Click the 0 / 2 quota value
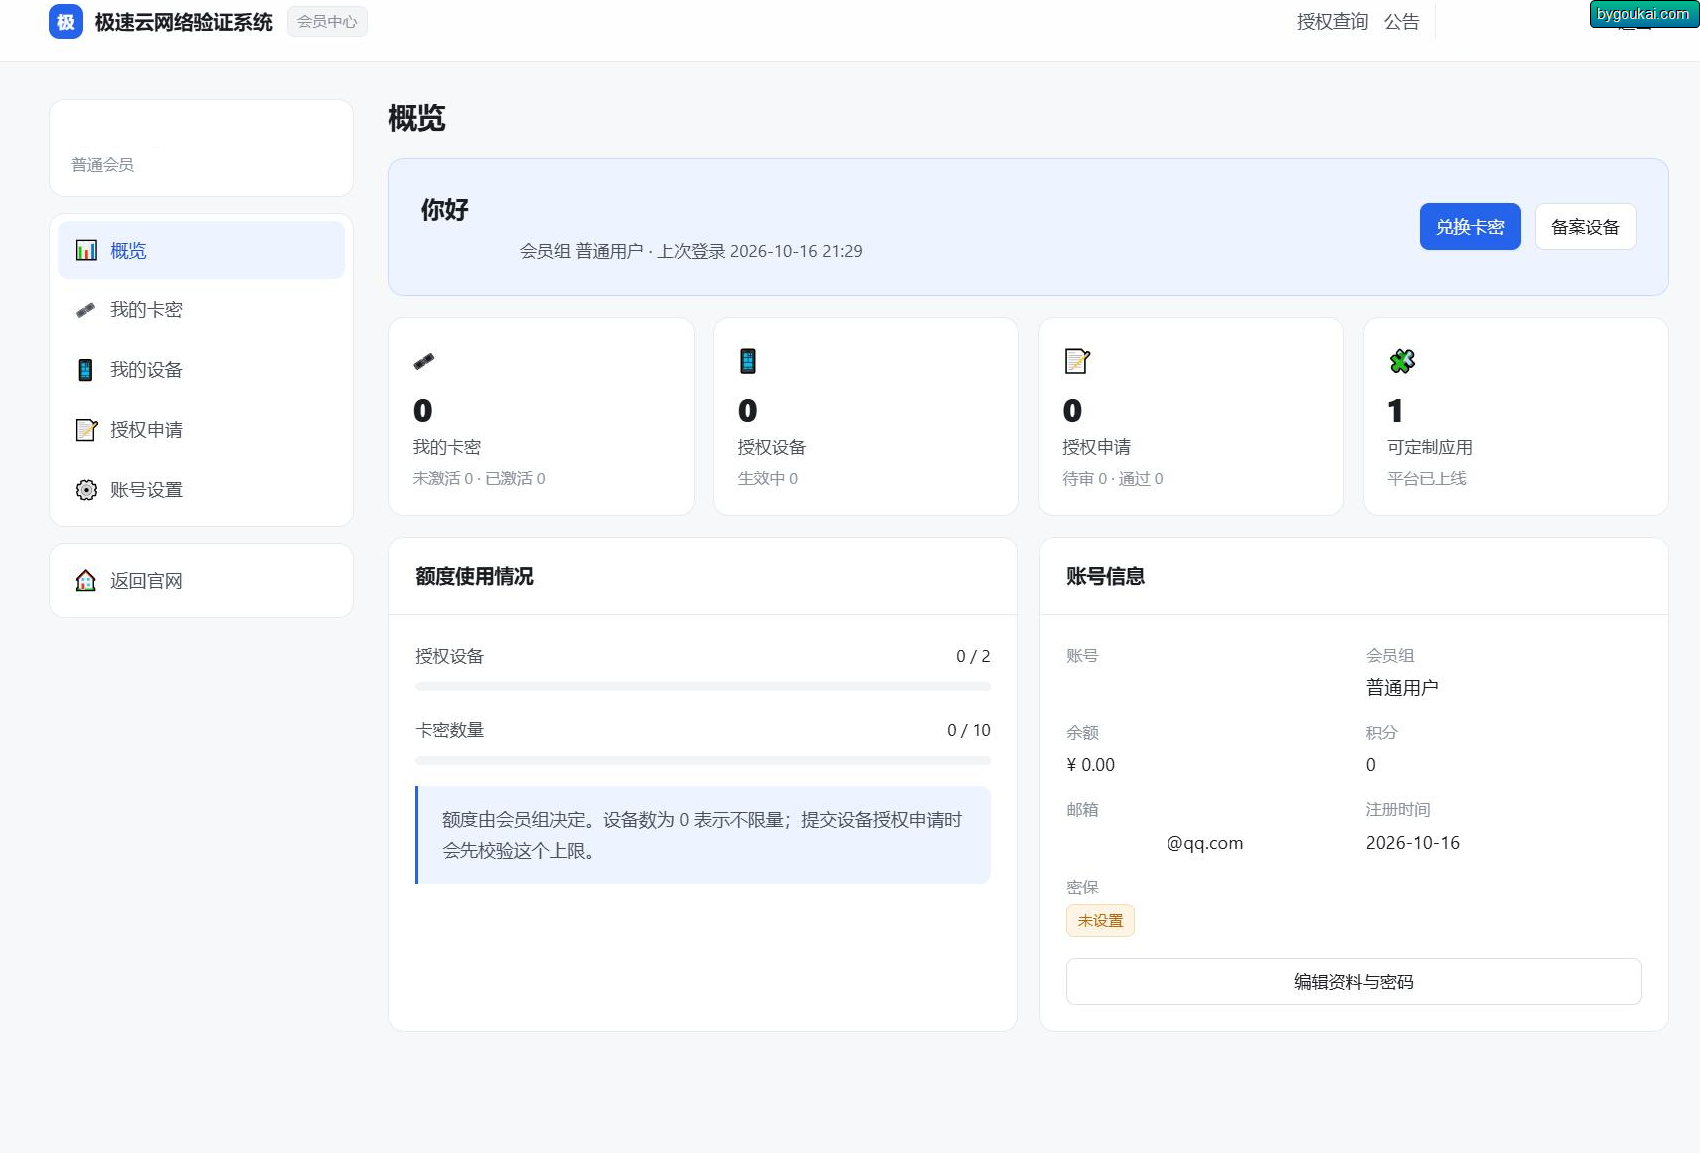 point(973,656)
